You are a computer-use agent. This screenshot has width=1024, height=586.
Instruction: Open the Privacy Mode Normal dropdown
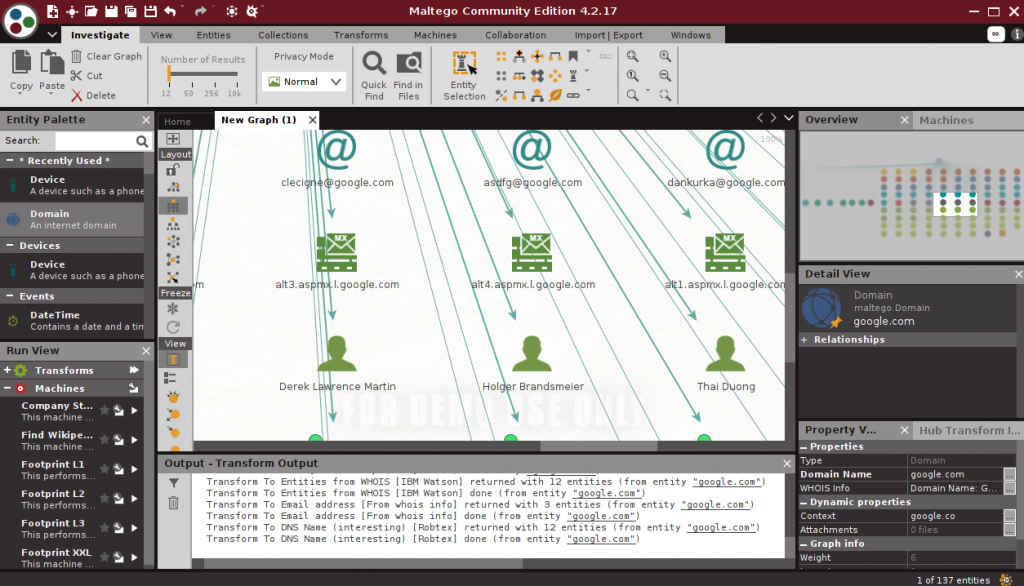(304, 82)
